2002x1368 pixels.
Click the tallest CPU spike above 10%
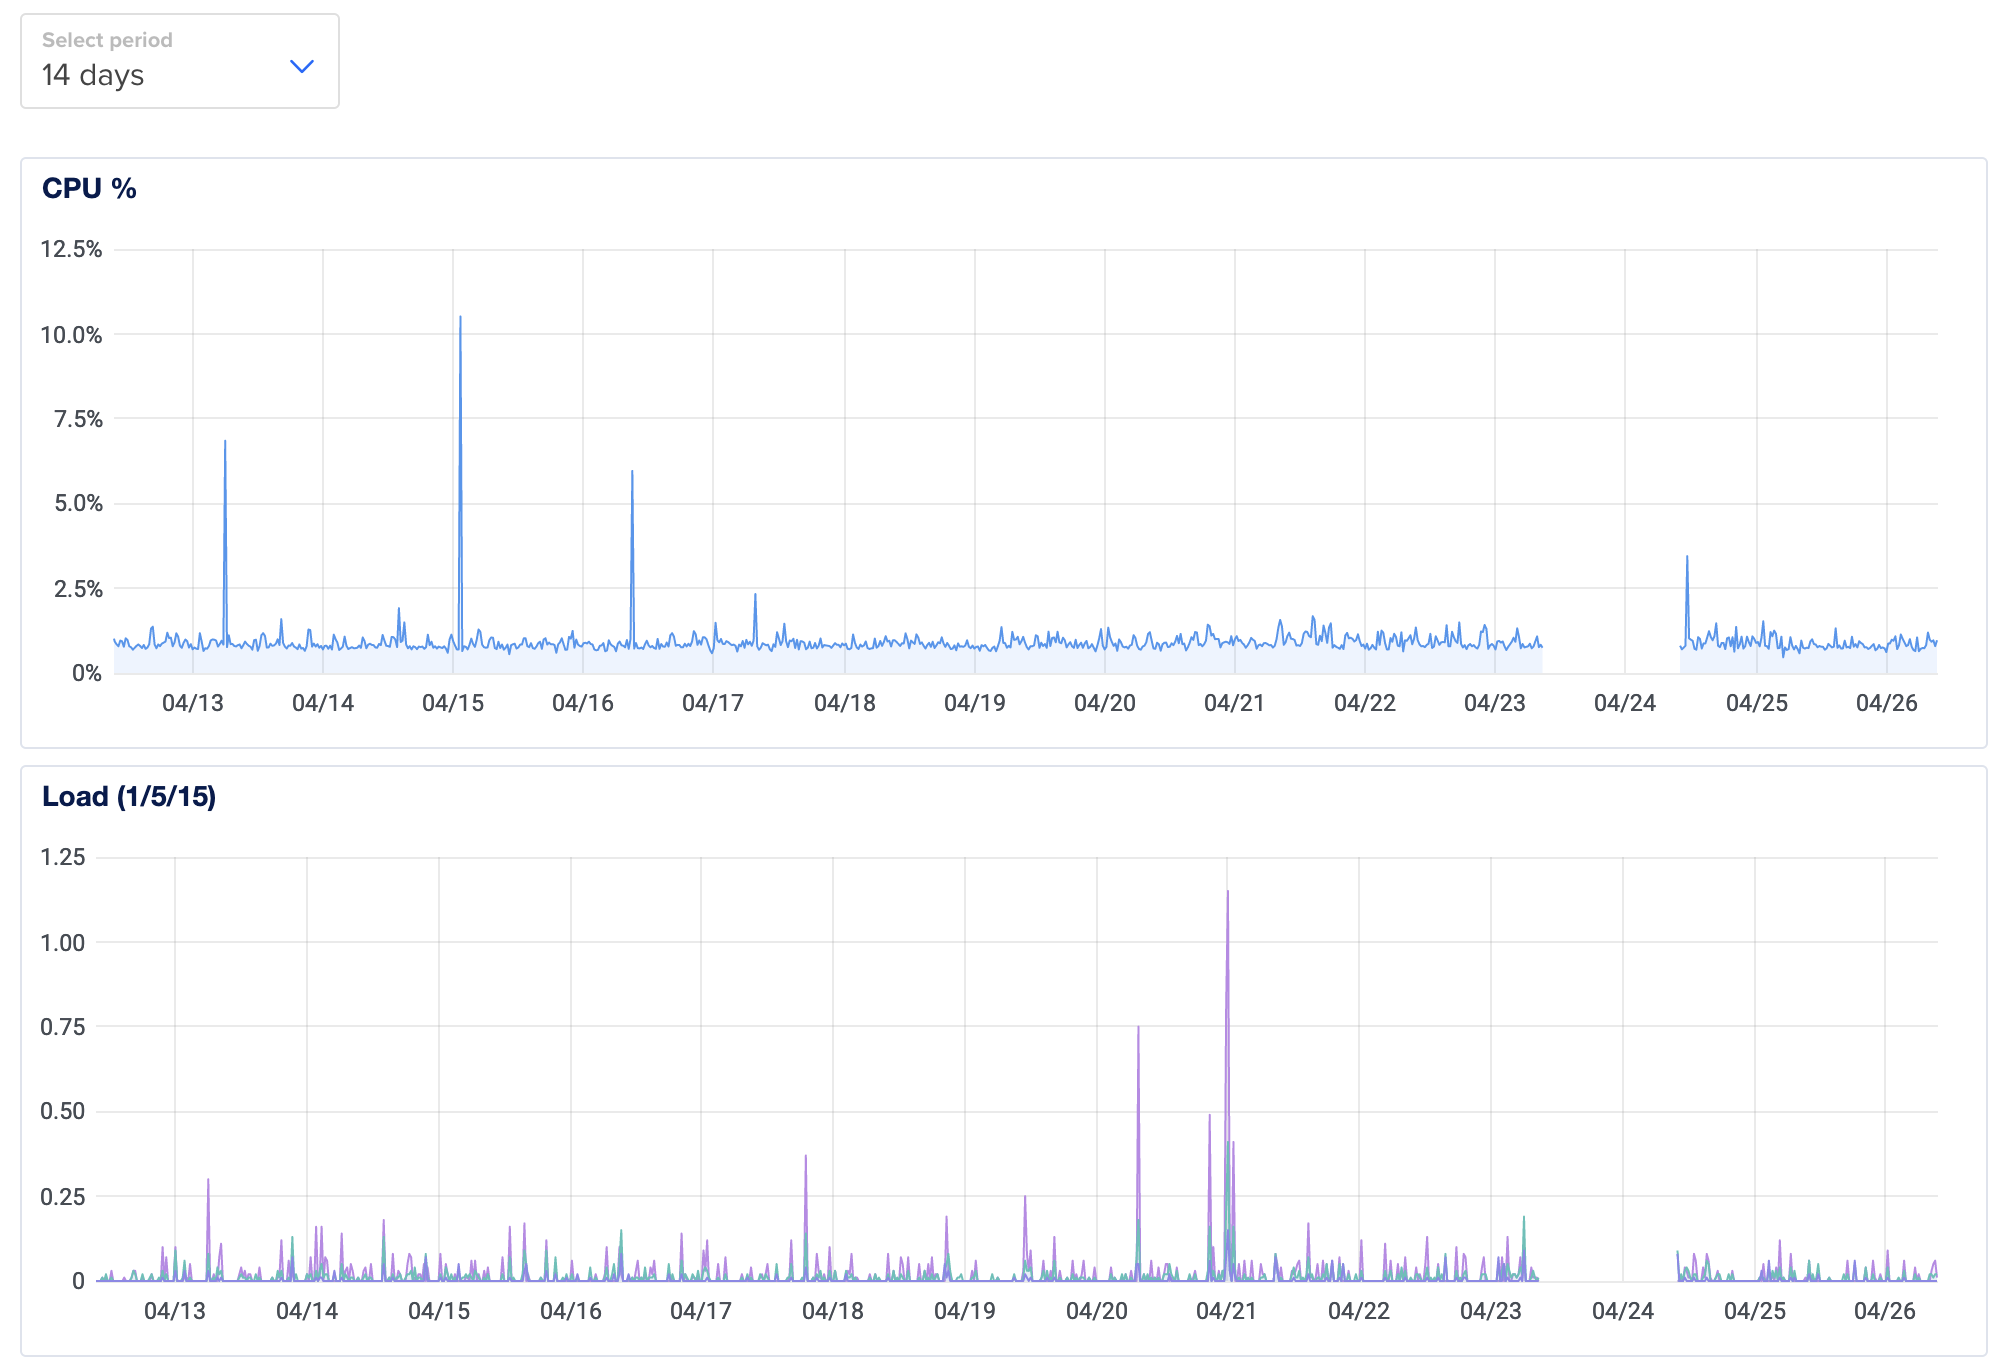[x=460, y=318]
